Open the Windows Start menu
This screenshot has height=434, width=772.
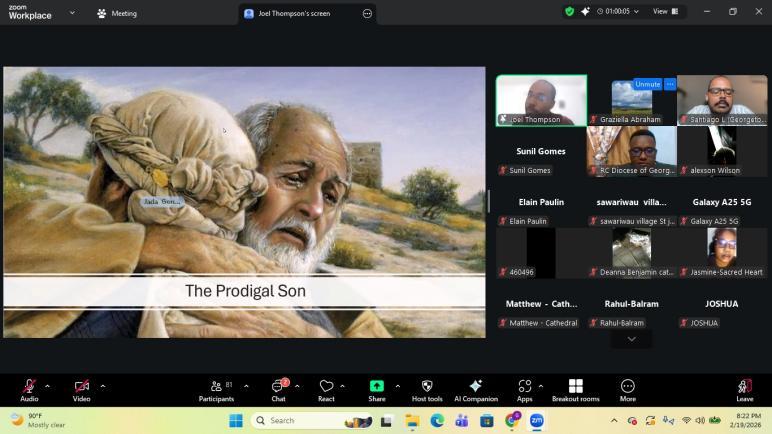(236, 421)
